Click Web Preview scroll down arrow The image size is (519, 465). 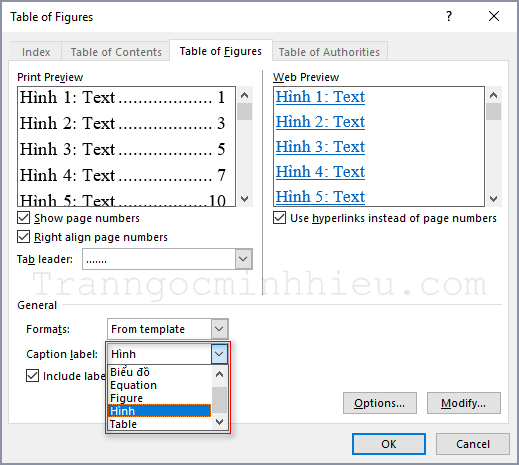tap(494, 199)
